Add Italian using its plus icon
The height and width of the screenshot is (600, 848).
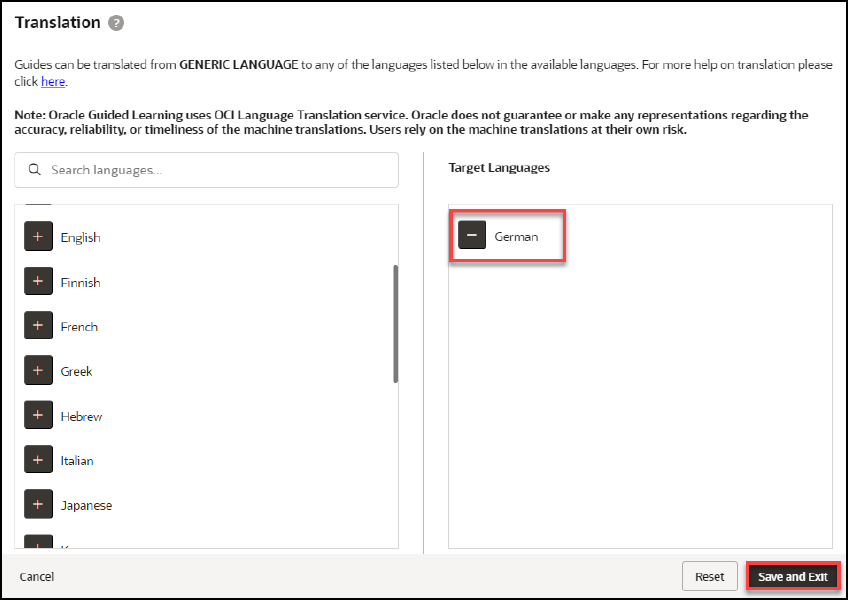(x=38, y=459)
